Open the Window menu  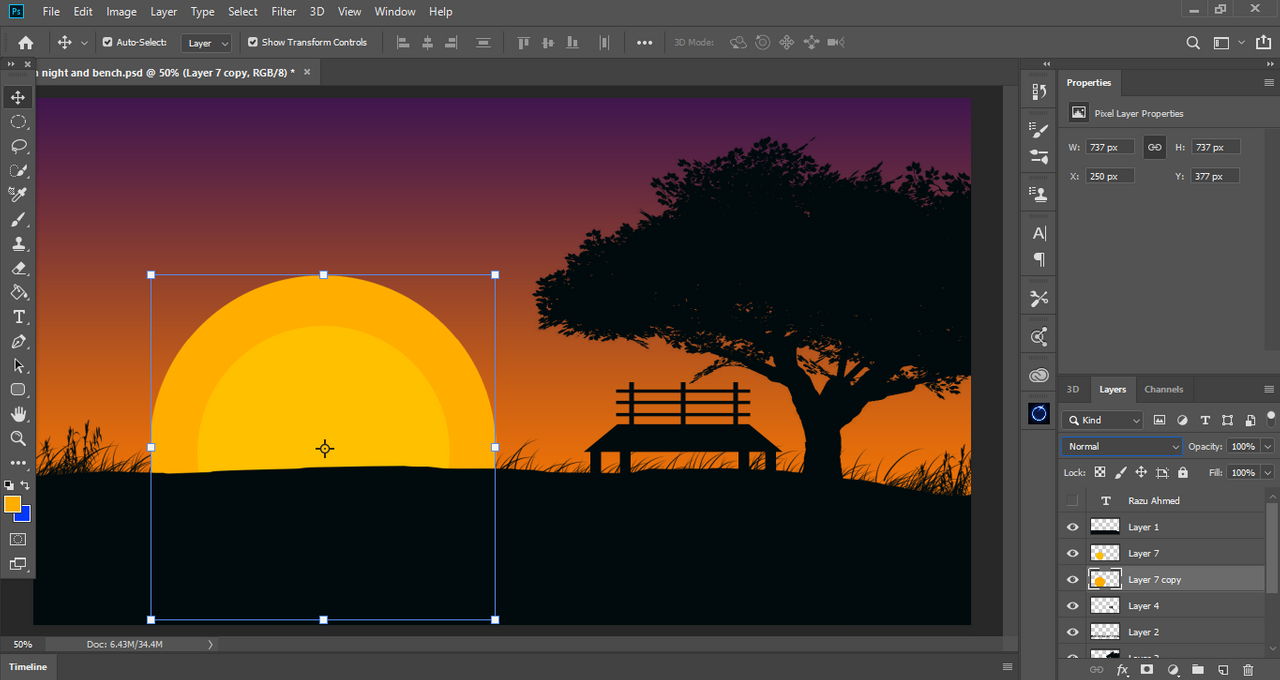(395, 12)
